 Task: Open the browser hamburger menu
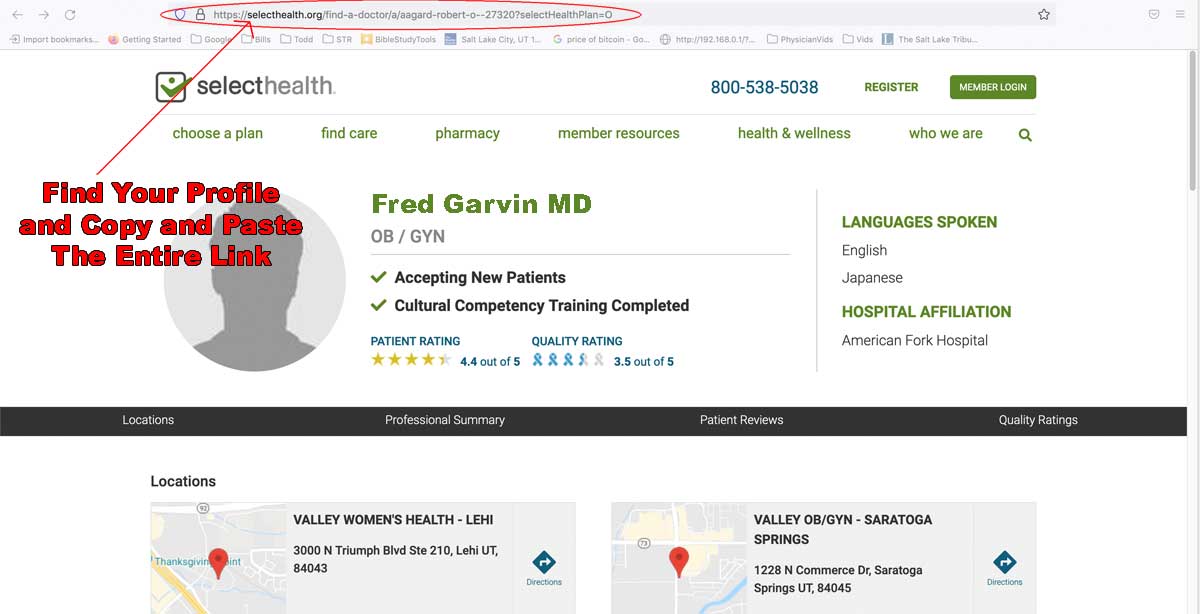click(1180, 15)
